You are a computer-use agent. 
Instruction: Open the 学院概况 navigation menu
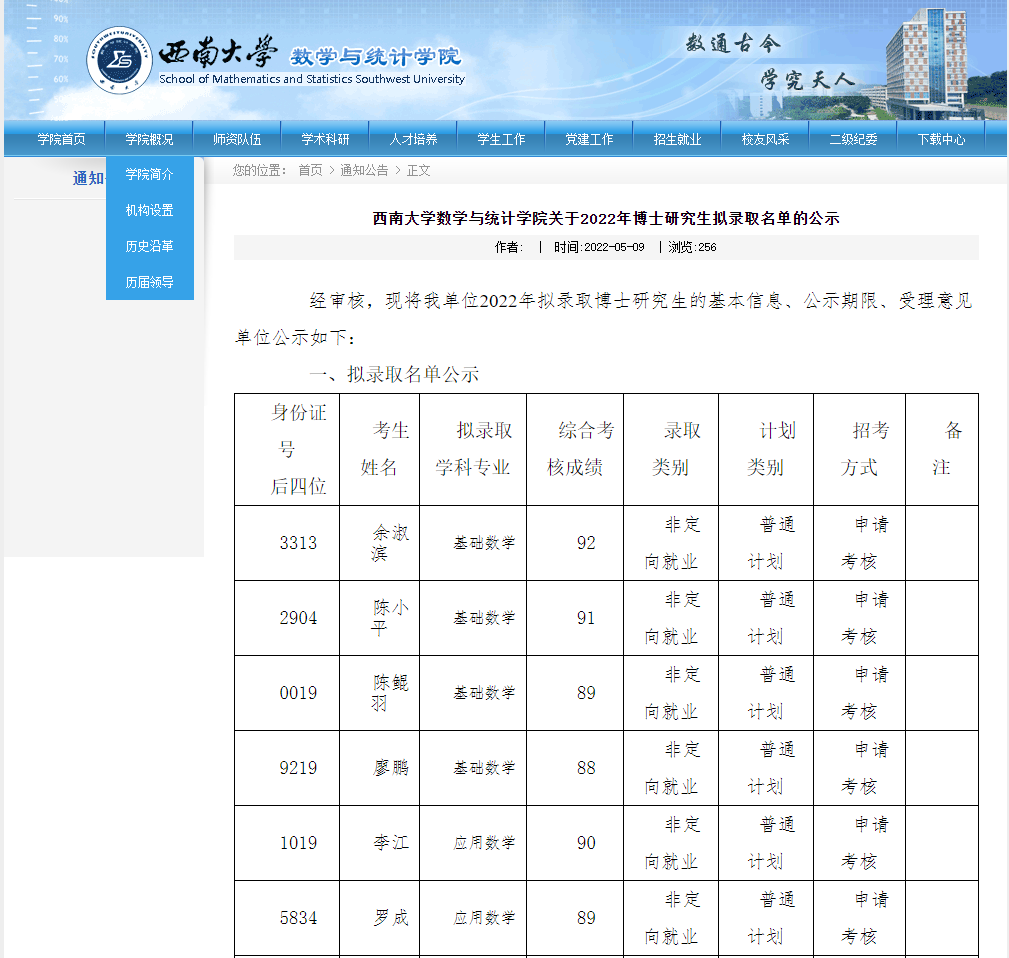pos(149,139)
